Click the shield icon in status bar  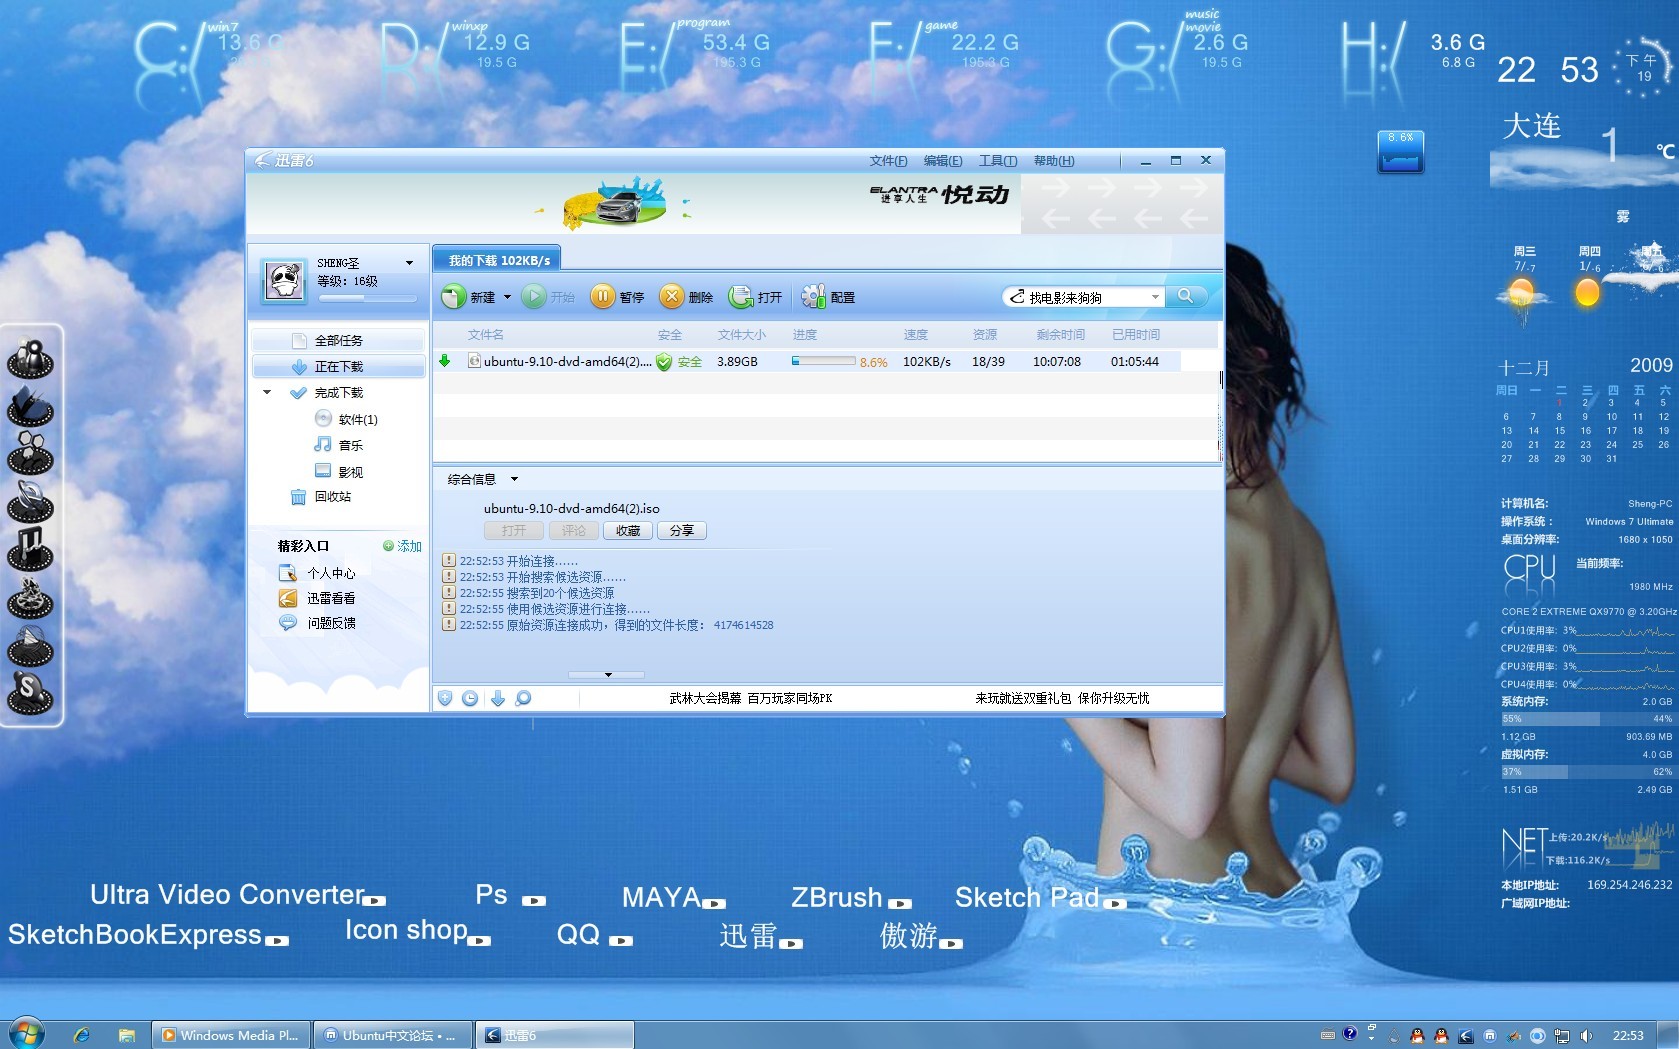click(x=445, y=698)
